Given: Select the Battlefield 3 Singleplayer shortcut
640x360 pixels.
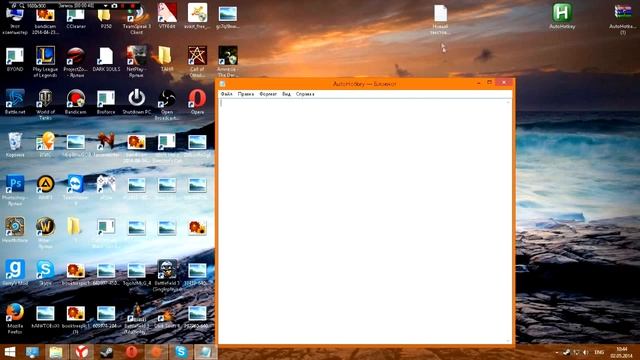Looking at the screenshot, I should [167, 276].
